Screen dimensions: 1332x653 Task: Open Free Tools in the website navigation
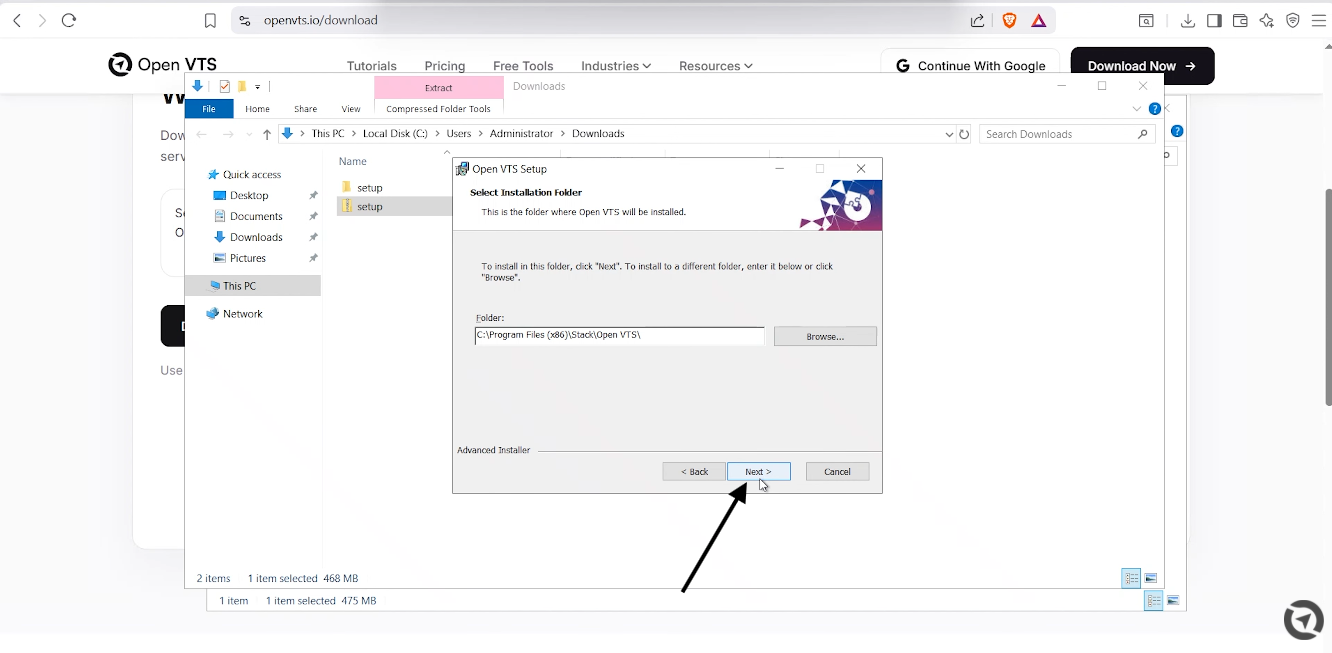523,66
